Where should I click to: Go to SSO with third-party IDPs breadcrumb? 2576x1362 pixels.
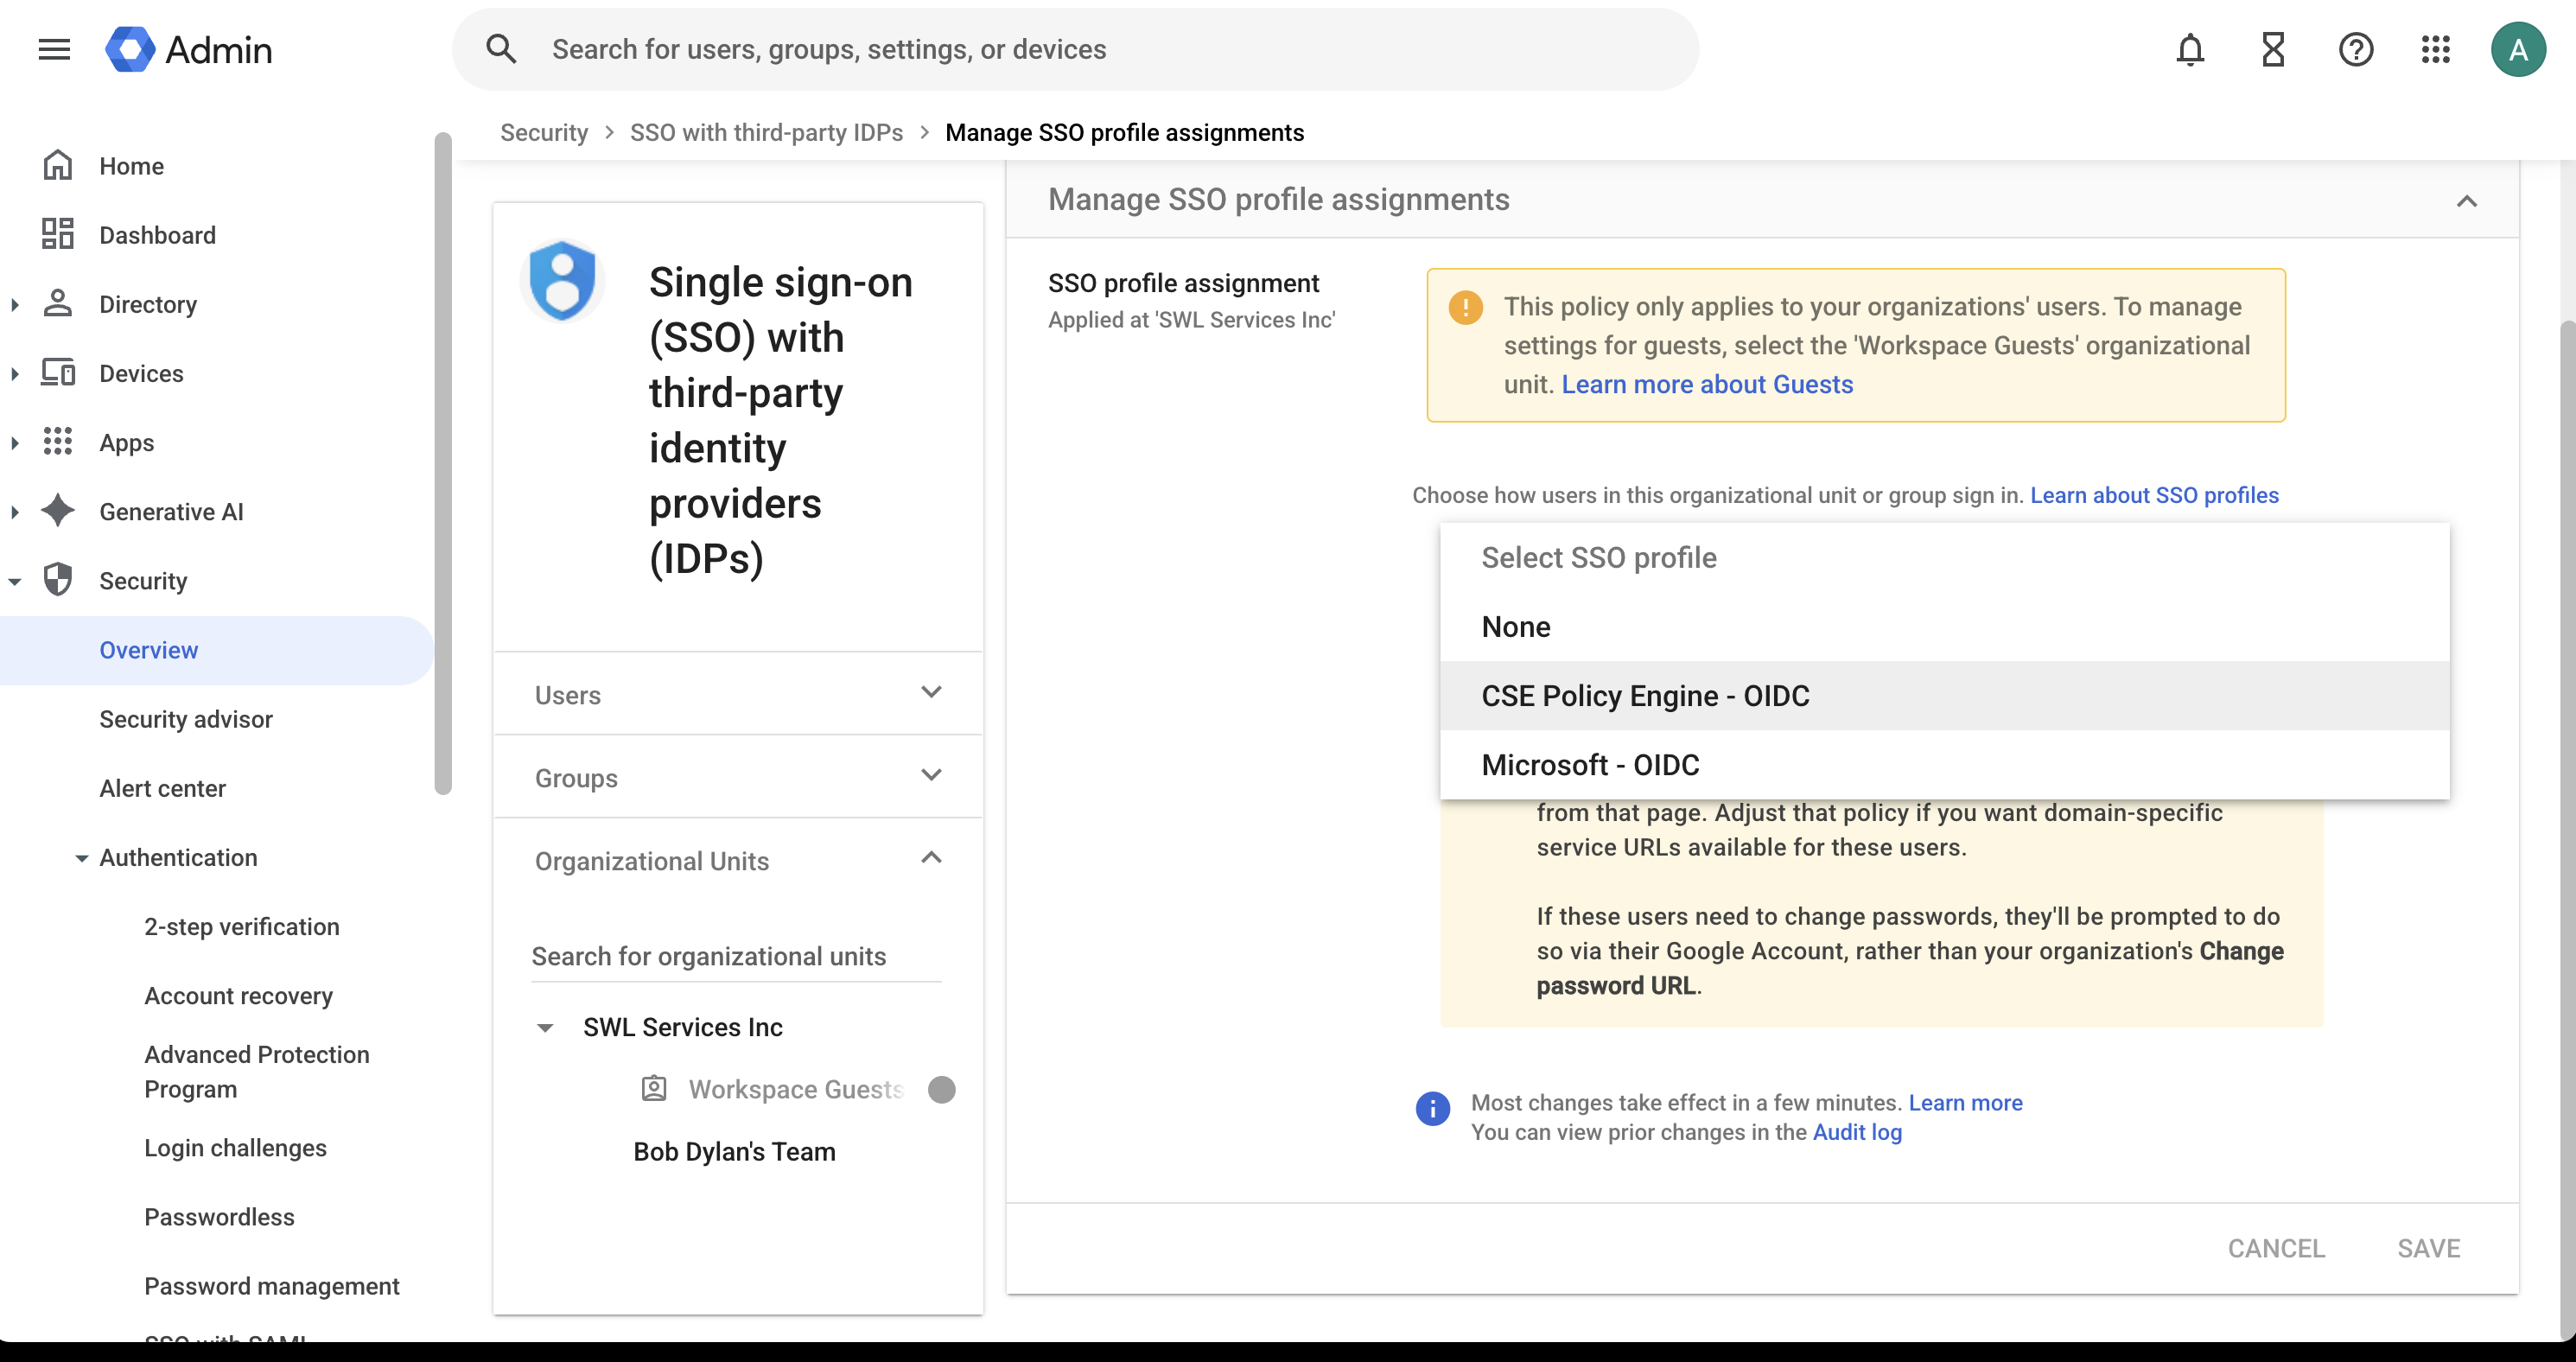[766, 132]
